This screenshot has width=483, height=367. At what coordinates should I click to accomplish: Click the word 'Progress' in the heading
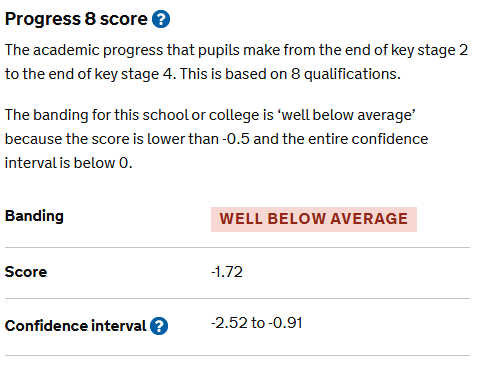coord(42,19)
